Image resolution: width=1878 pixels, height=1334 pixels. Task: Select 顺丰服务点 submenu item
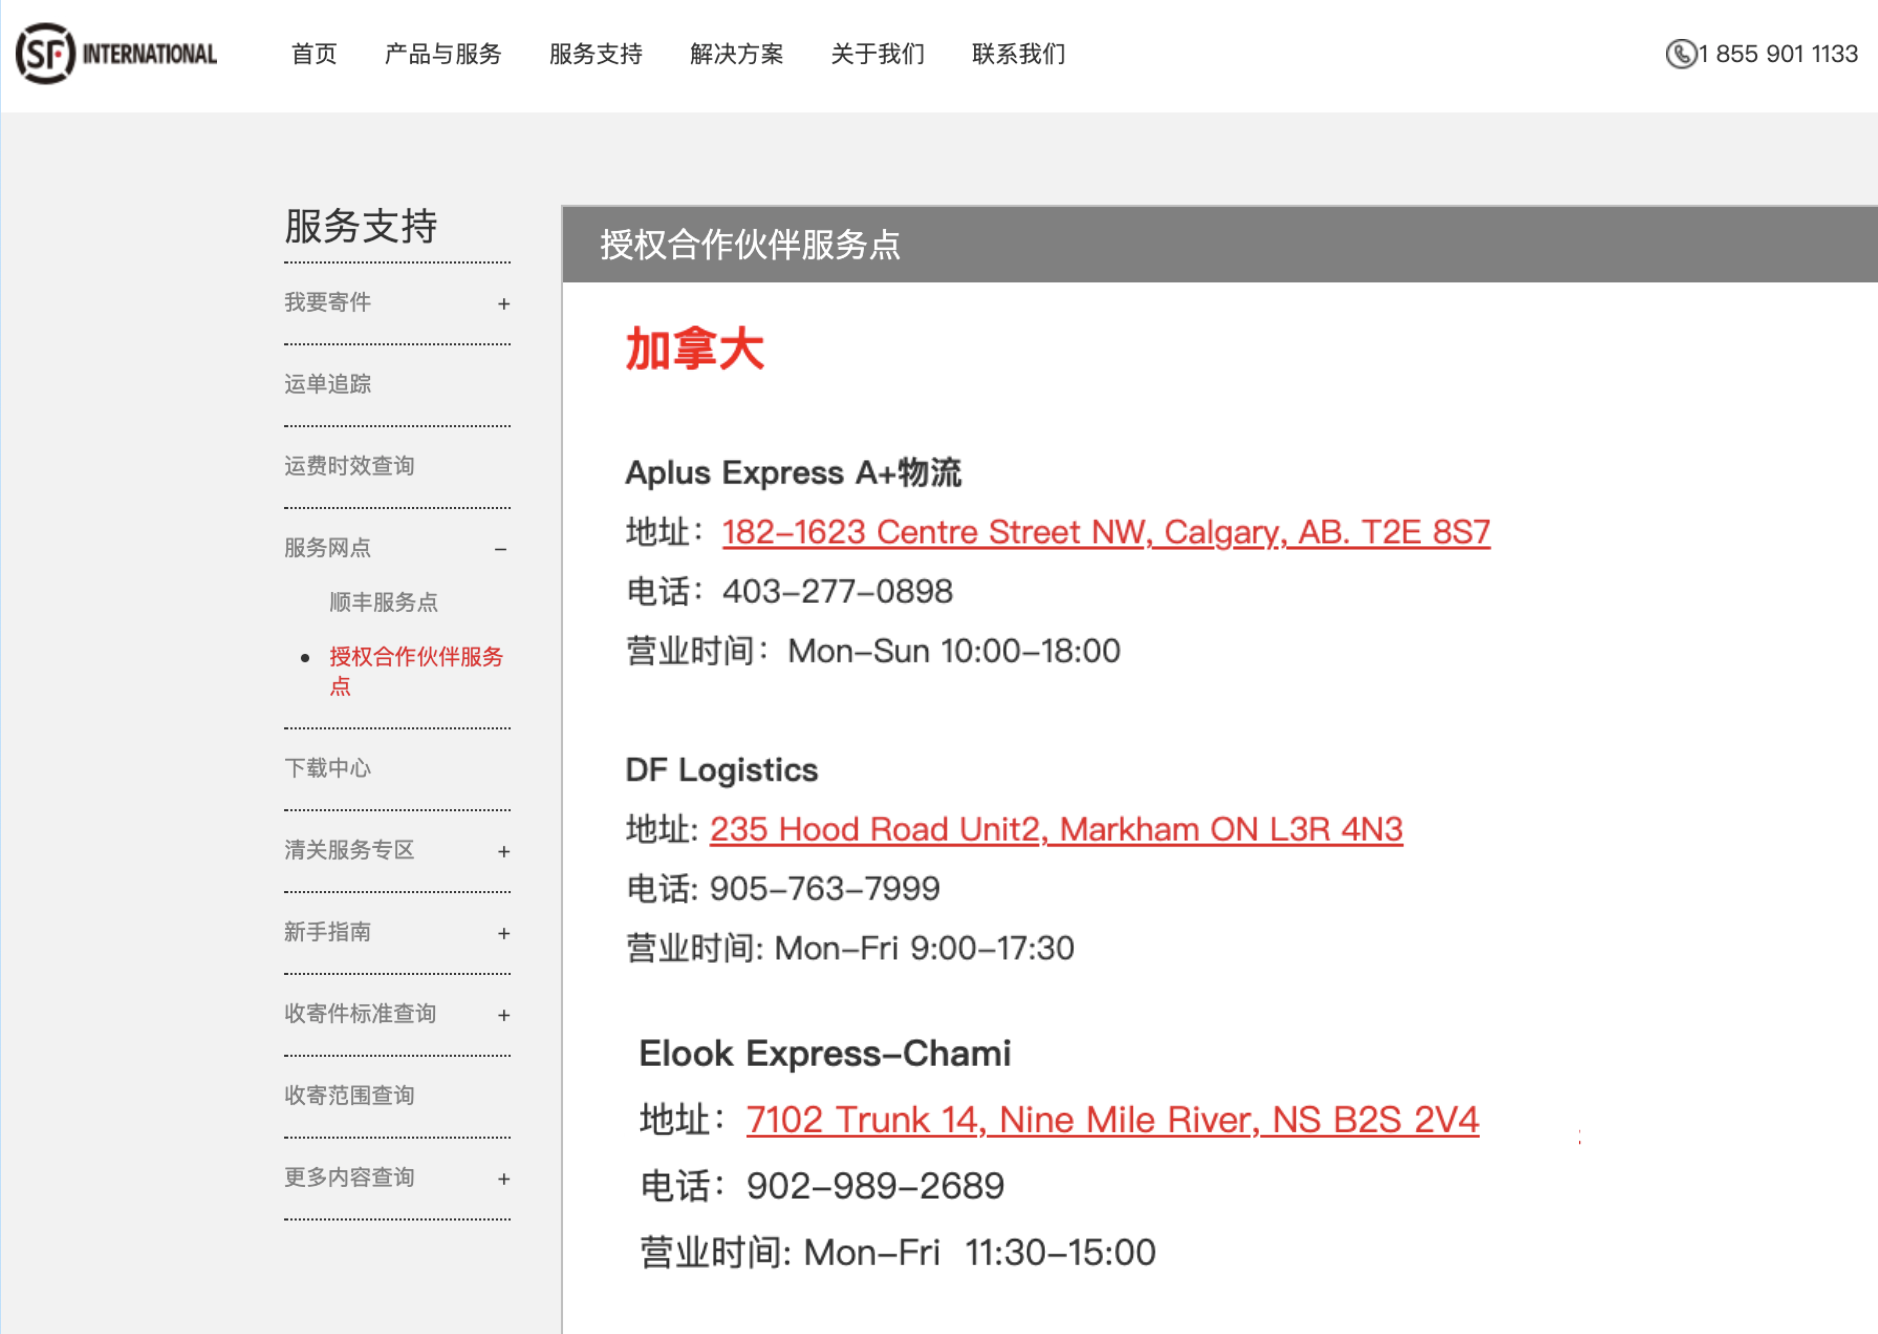point(384,602)
